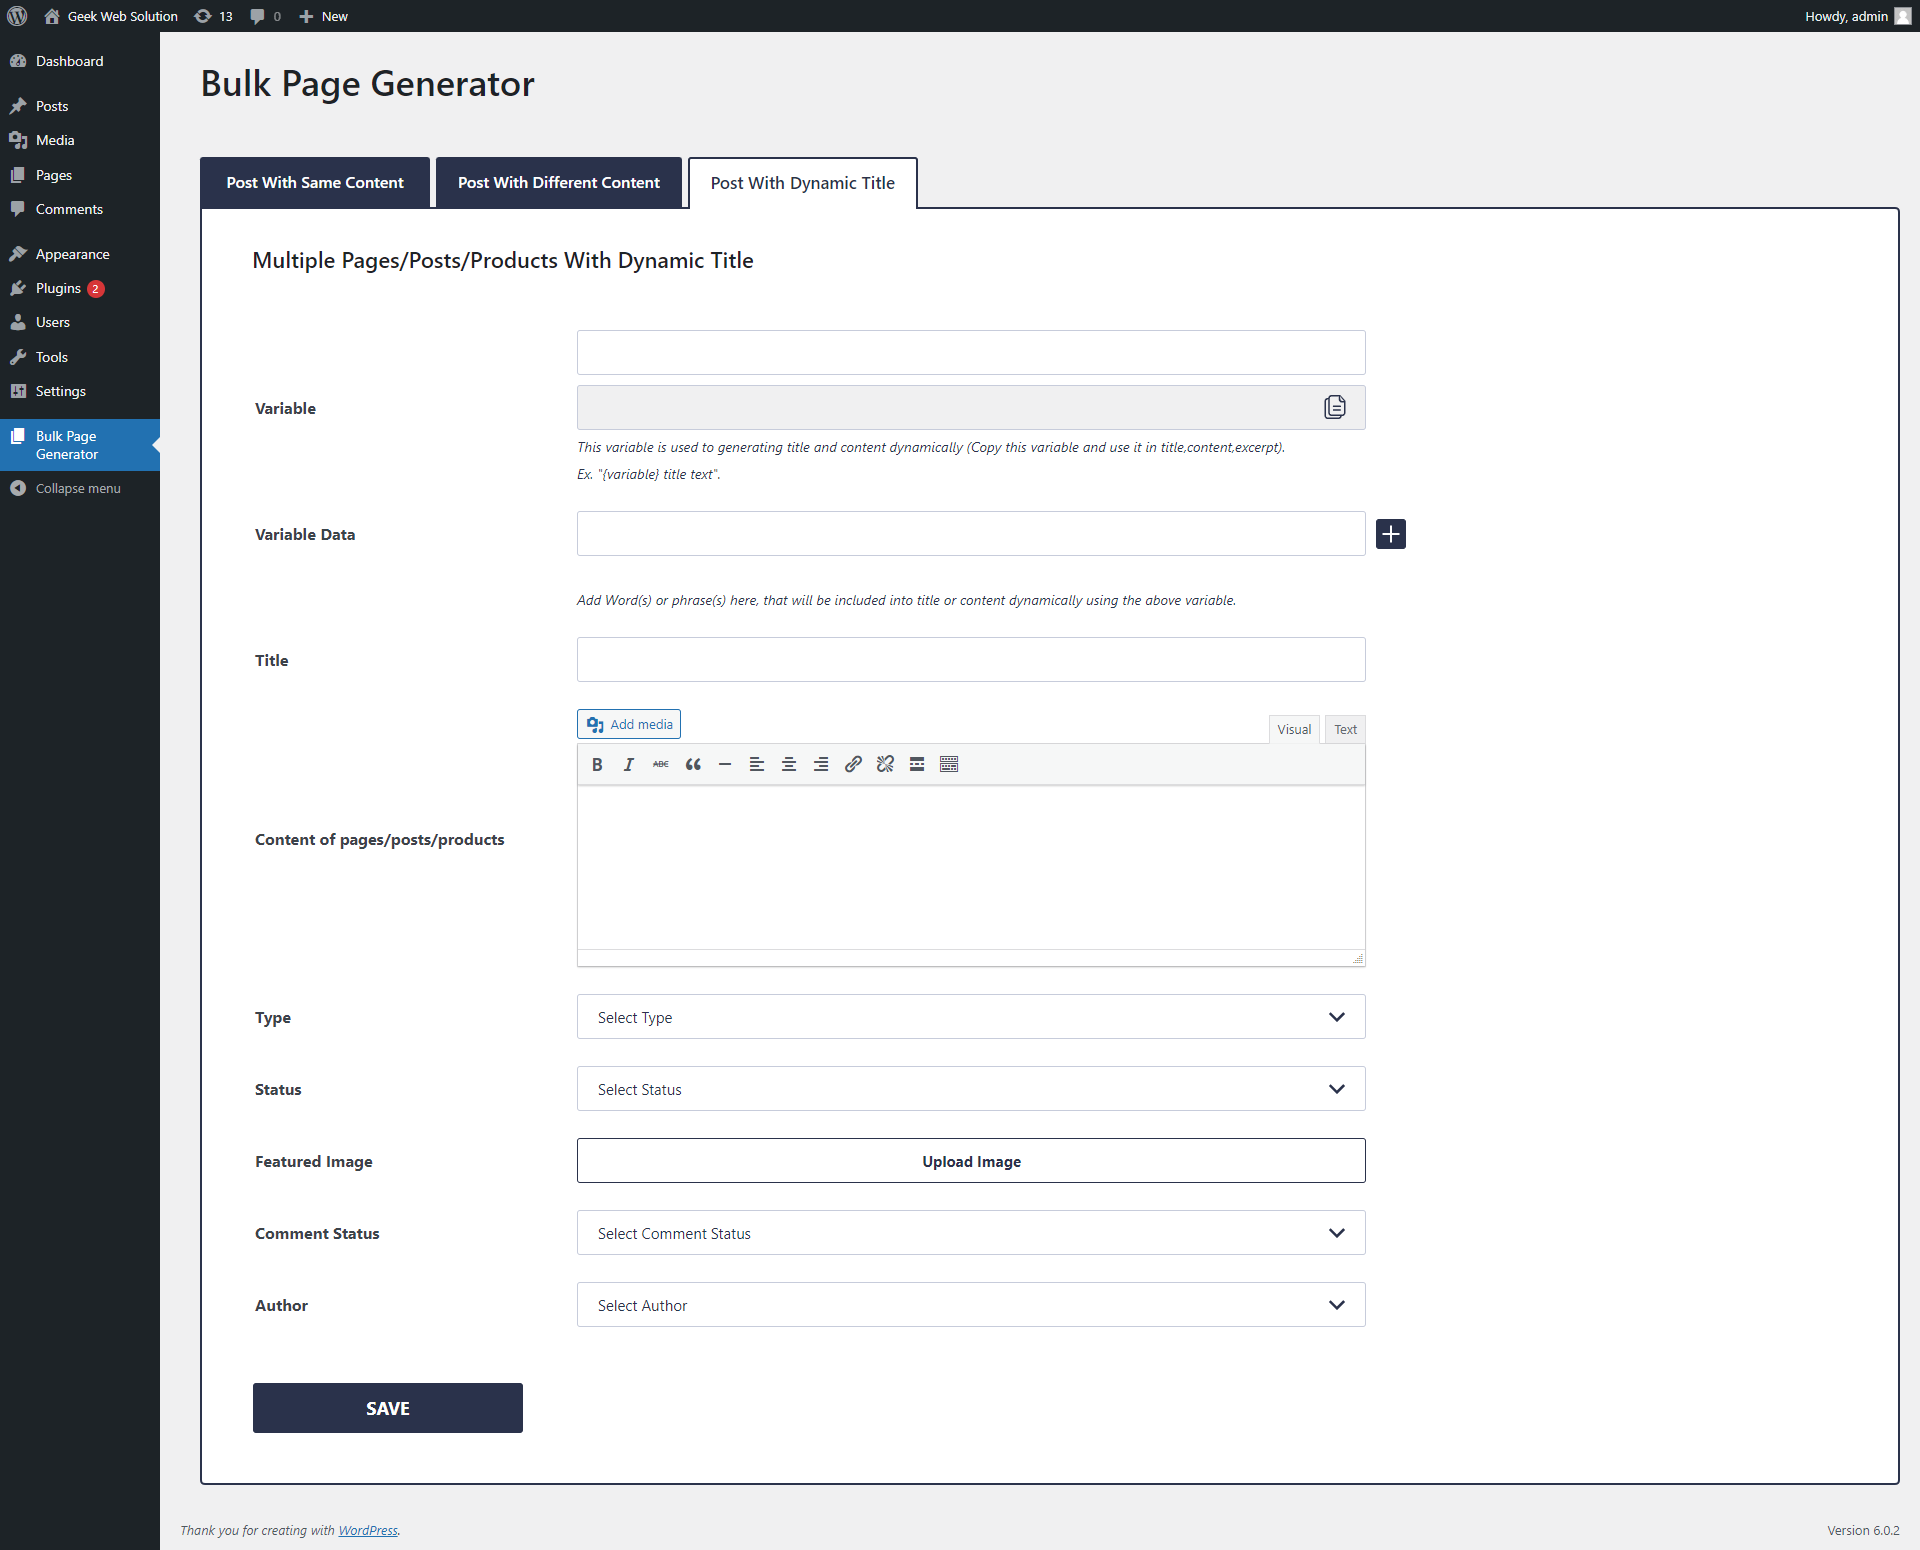Open the Select Status dropdown
This screenshot has width=1920, height=1550.
[x=971, y=1089]
